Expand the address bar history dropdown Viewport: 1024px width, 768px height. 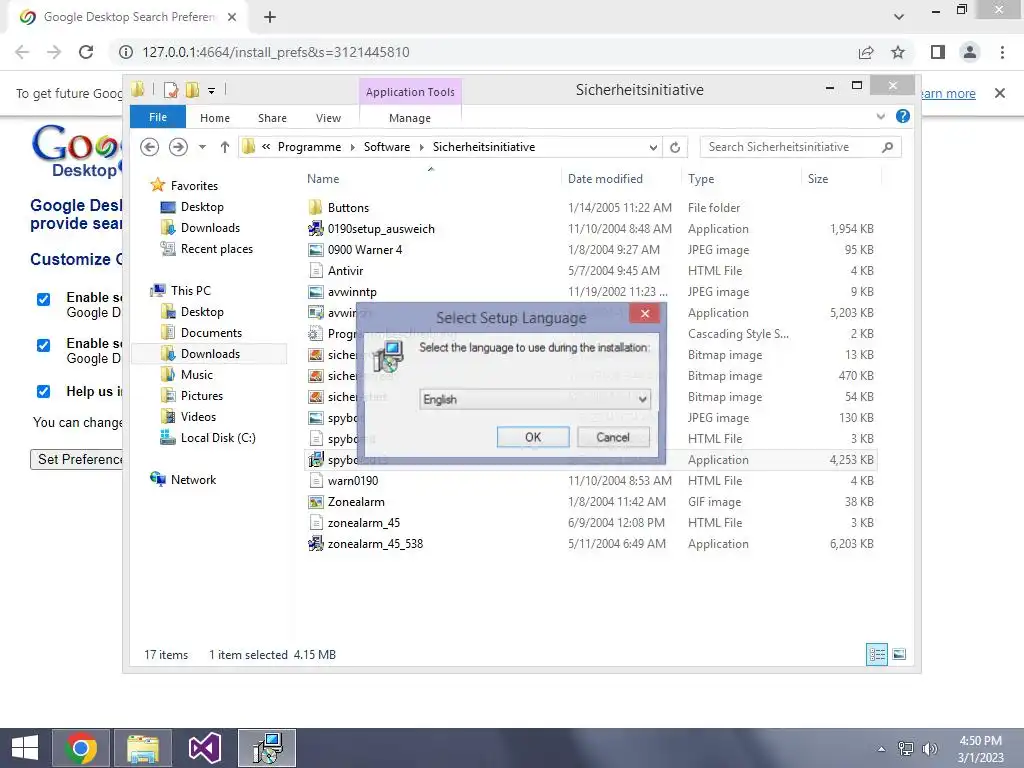653,148
